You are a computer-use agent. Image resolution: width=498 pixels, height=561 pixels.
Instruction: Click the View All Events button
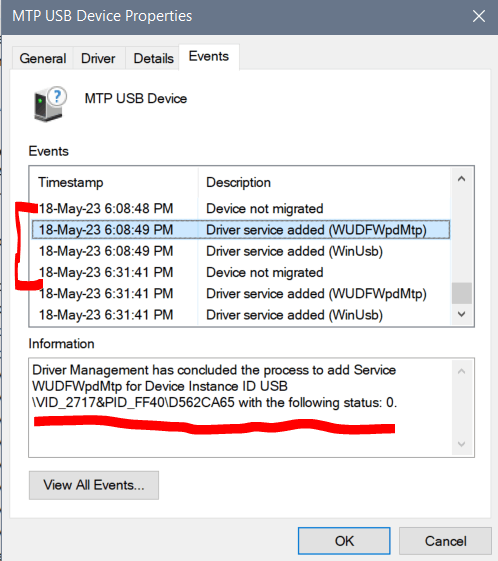(94, 485)
